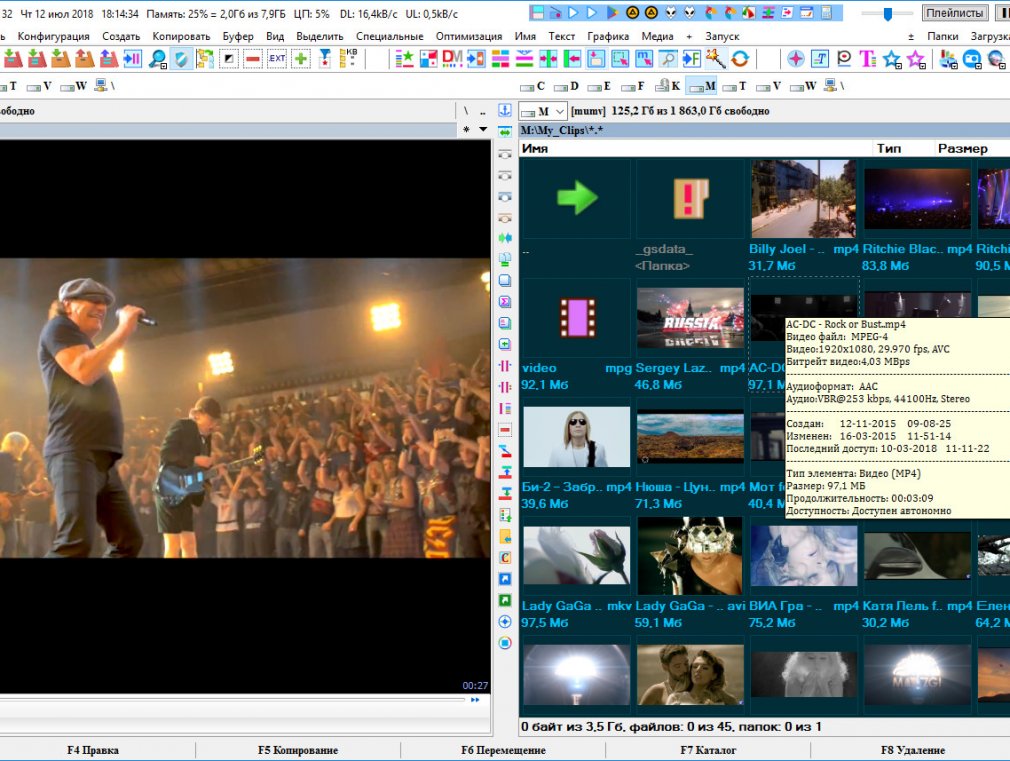
Task: Click the blue camera icon
Action: [x=972, y=59]
